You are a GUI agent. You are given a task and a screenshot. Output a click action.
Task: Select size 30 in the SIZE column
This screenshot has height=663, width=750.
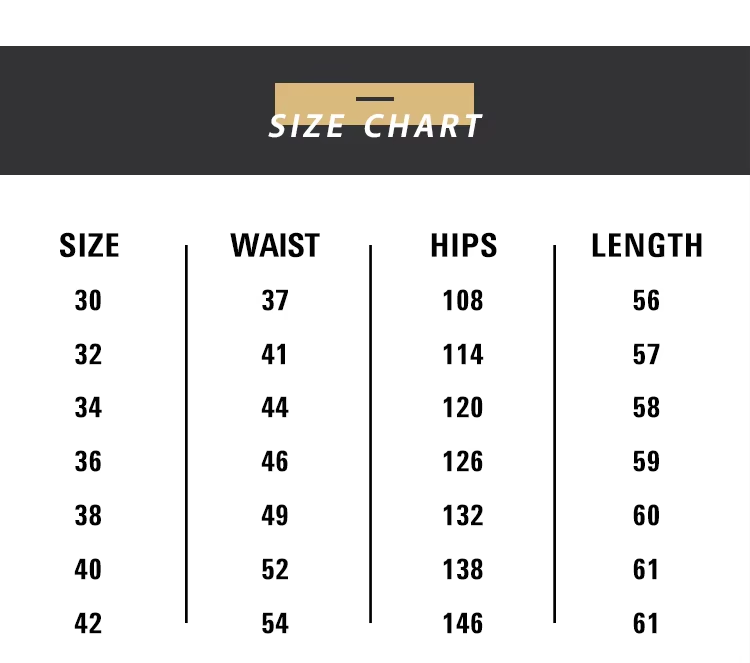[88, 300]
